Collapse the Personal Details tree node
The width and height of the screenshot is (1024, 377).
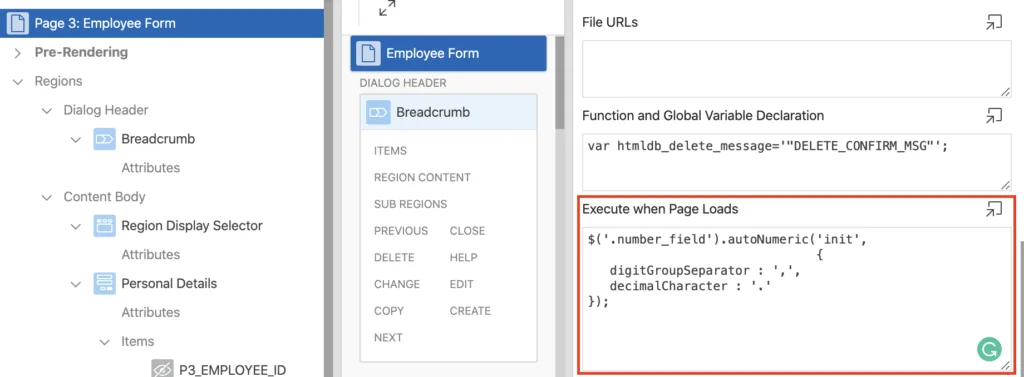[x=76, y=284]
